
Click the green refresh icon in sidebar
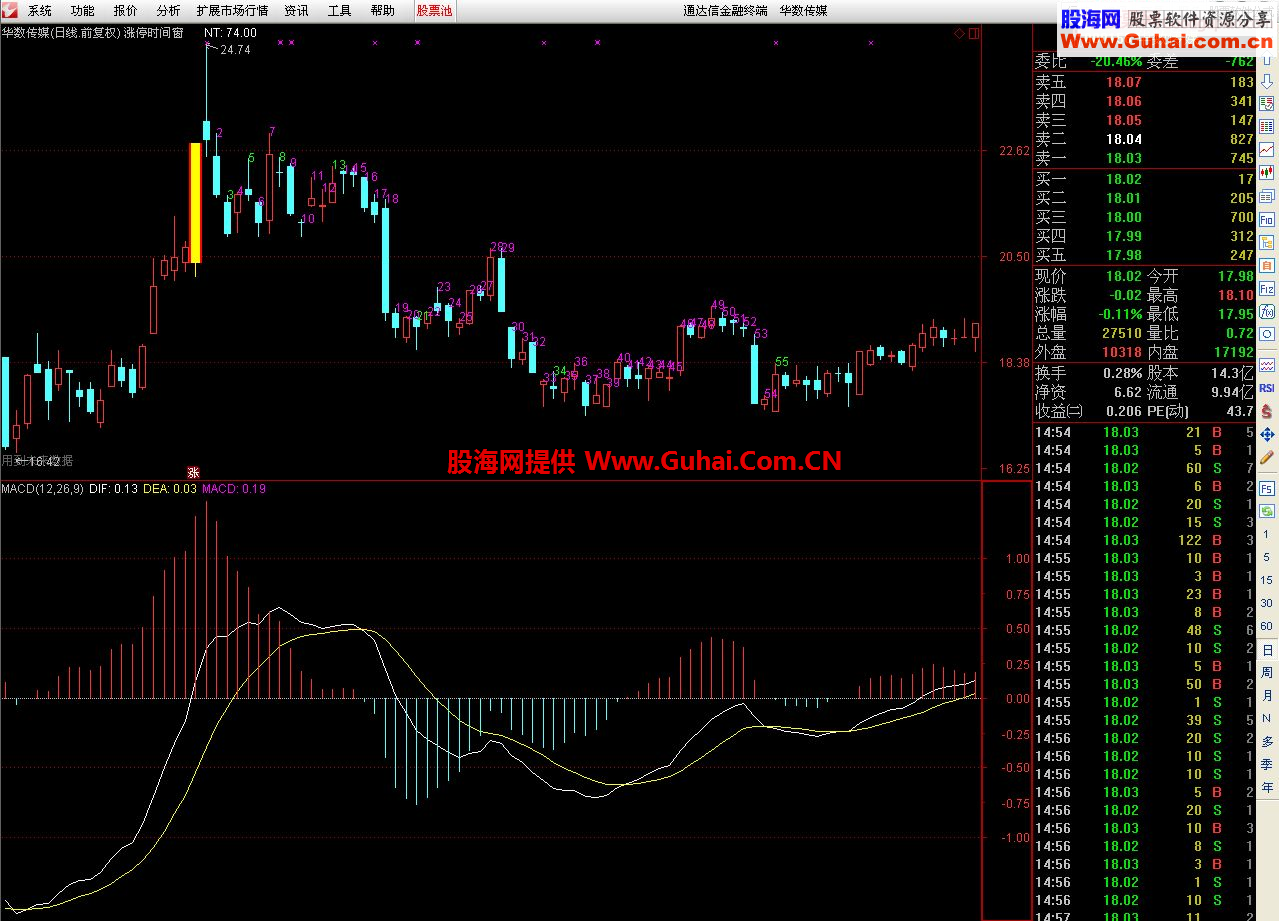point(1267,511)
